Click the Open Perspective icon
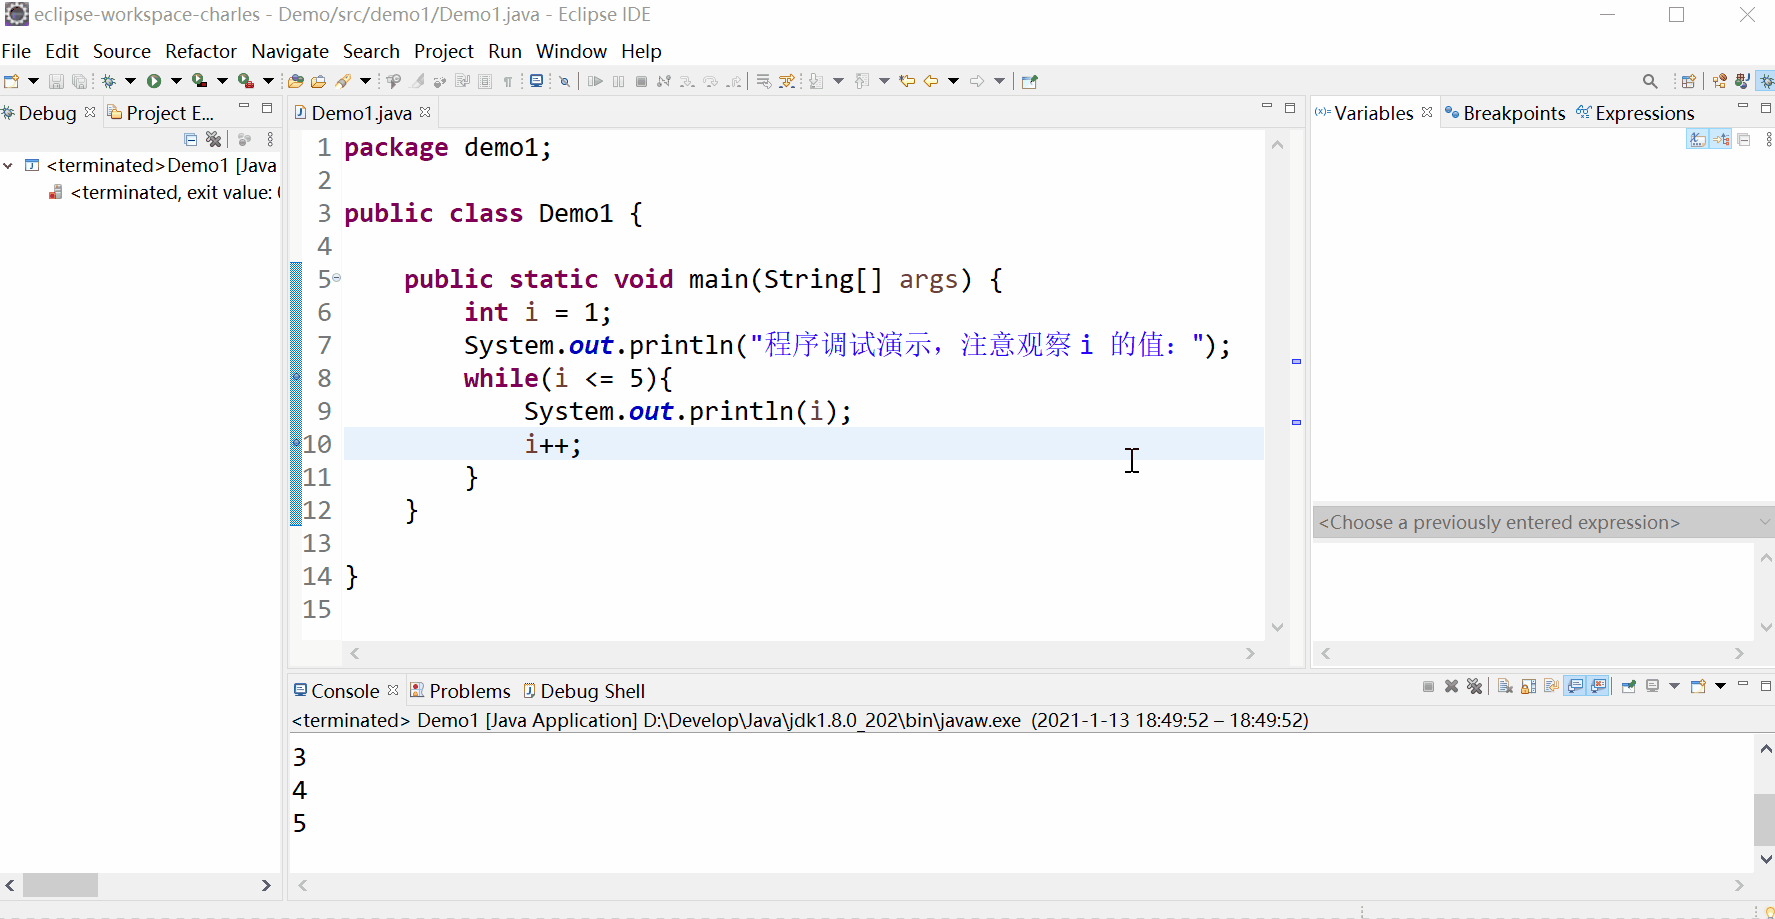 pyautogui.click(x=1688, y=81)
